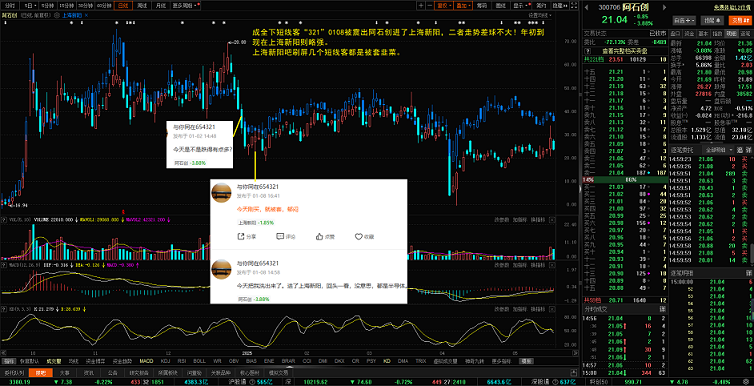Image resolution: width=754 pixels, height=386 pixels.
Task: Toggle 成交量 volume indicator
Action: click(54, 361)
